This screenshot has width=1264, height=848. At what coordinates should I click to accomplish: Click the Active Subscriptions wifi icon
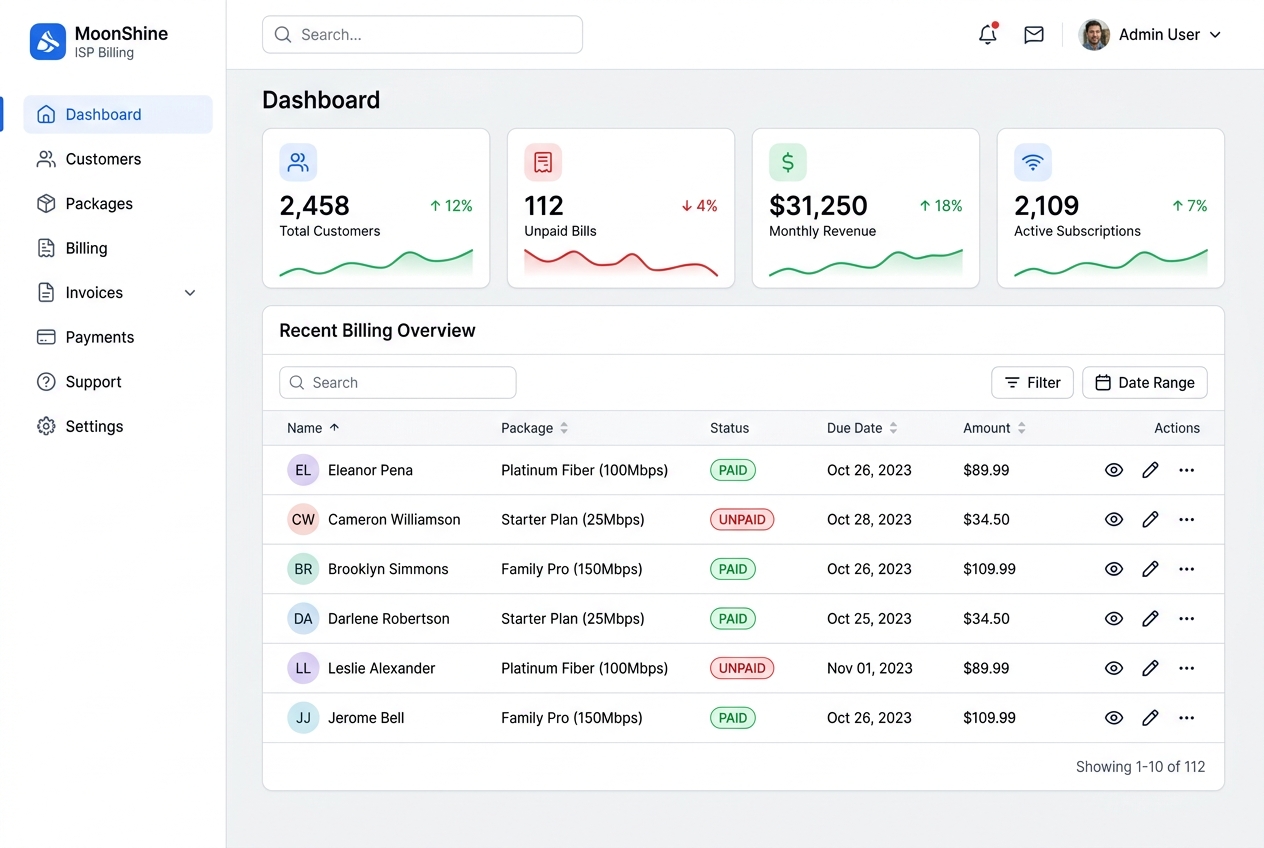tap(1033, 162)
